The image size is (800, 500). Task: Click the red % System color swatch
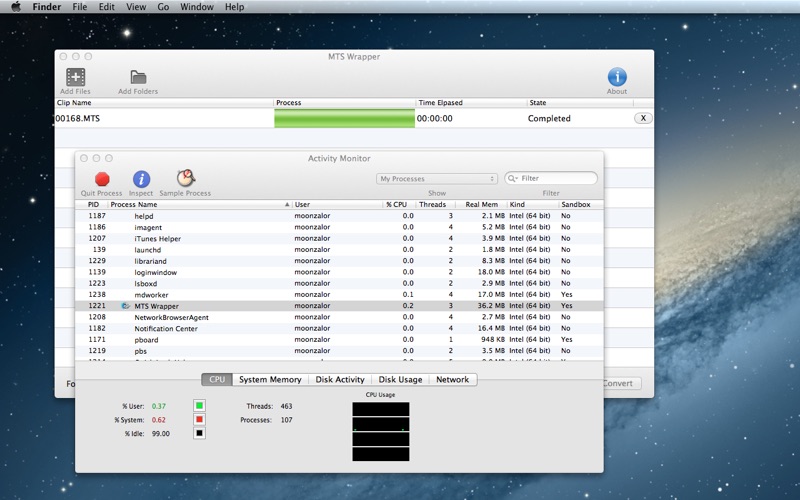(x=199, y=420)
